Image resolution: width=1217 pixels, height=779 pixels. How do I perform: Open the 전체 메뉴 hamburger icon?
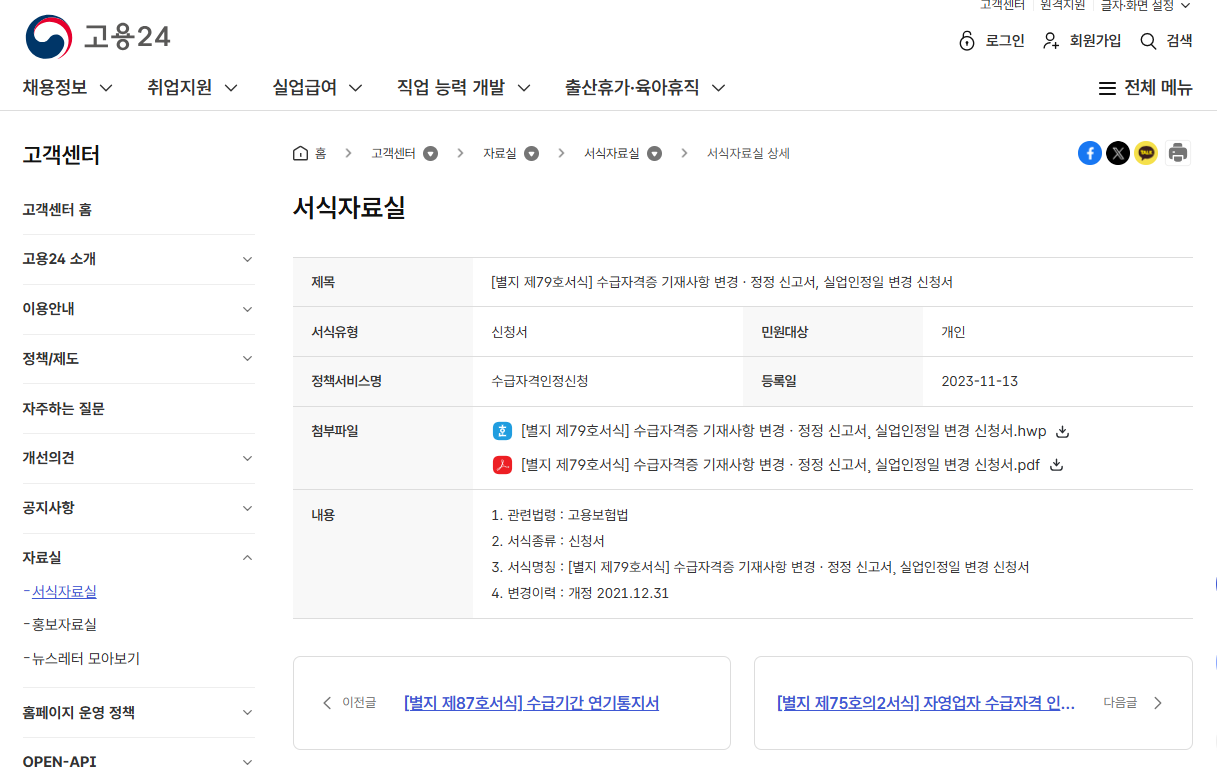point(1107,88)
